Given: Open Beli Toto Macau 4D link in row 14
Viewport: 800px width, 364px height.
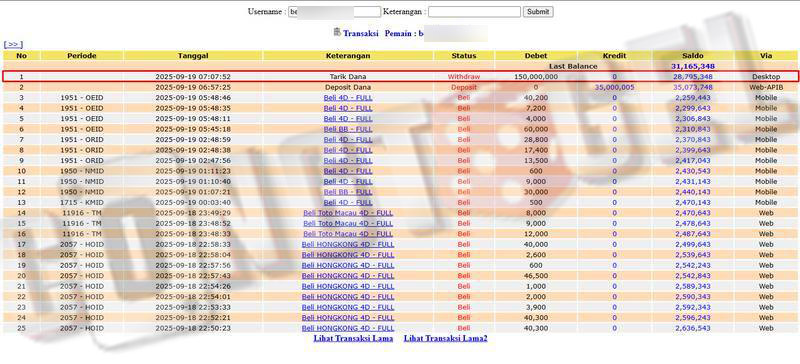Looking at the screenshot, I should tap(348, 213).
